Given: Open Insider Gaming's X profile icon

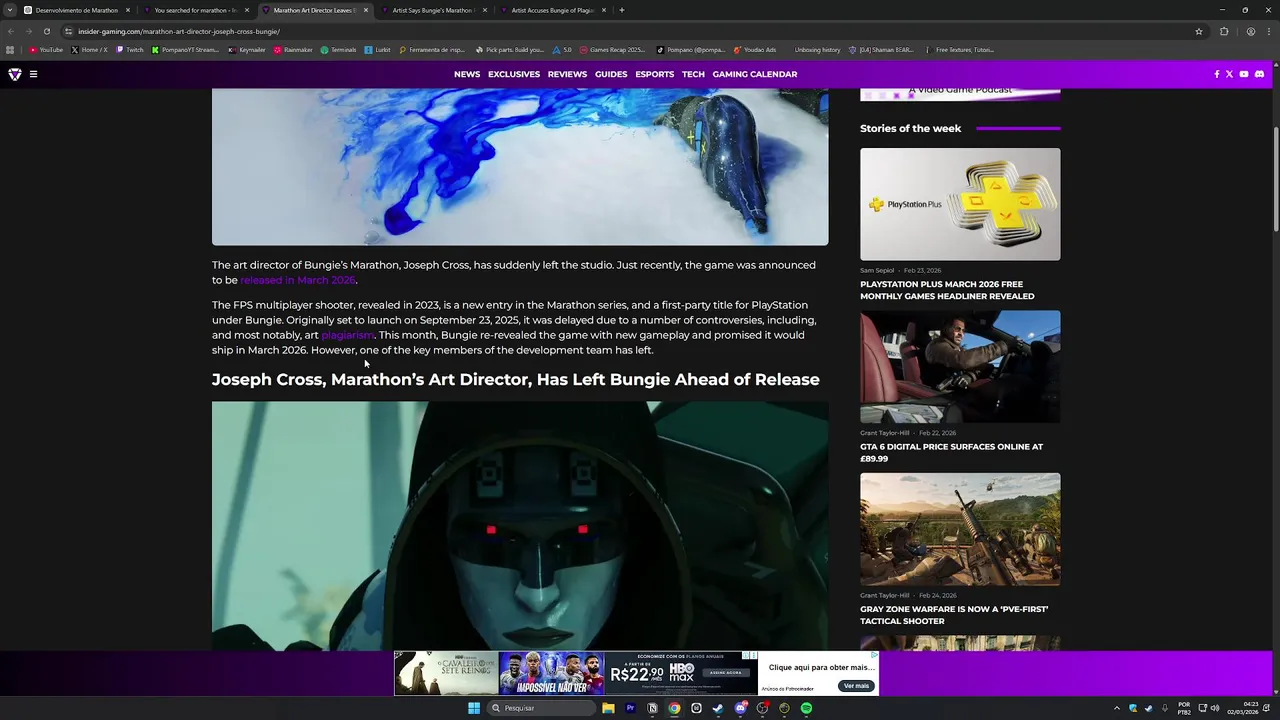Looking at the screenshot, I should coord(1229,74).
